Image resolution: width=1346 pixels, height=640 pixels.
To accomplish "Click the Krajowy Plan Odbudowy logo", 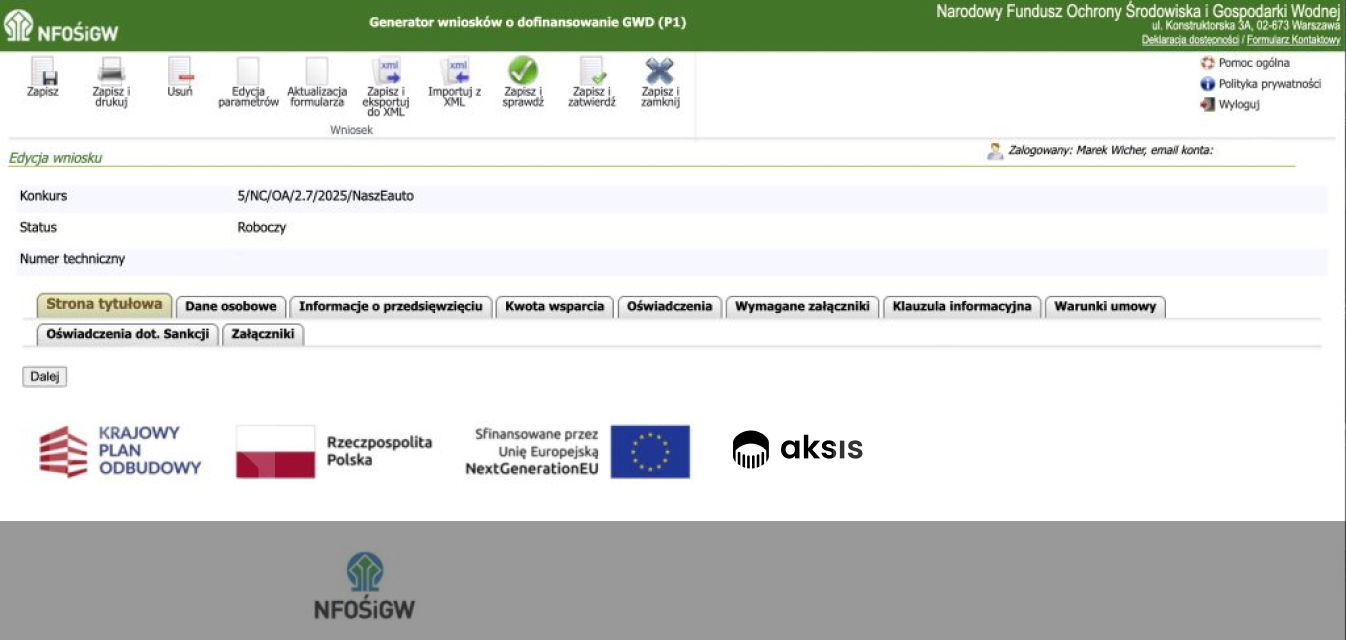I will 120,451.
